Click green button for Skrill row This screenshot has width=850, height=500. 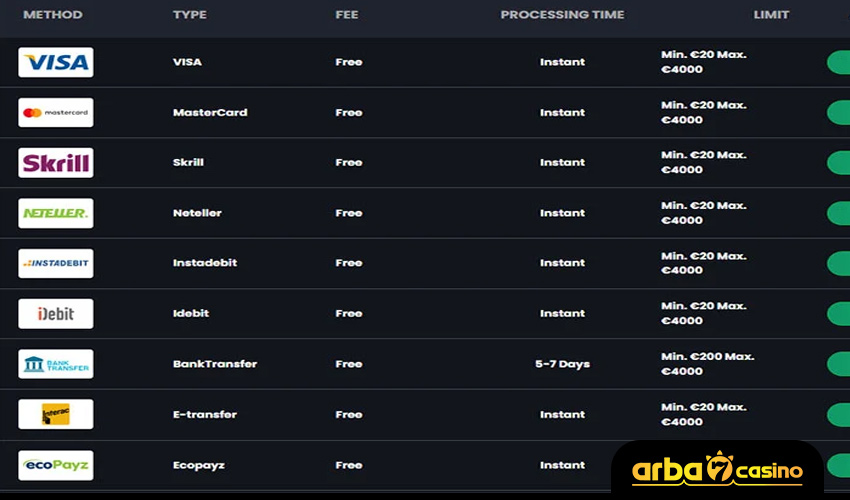click(838, 163)
